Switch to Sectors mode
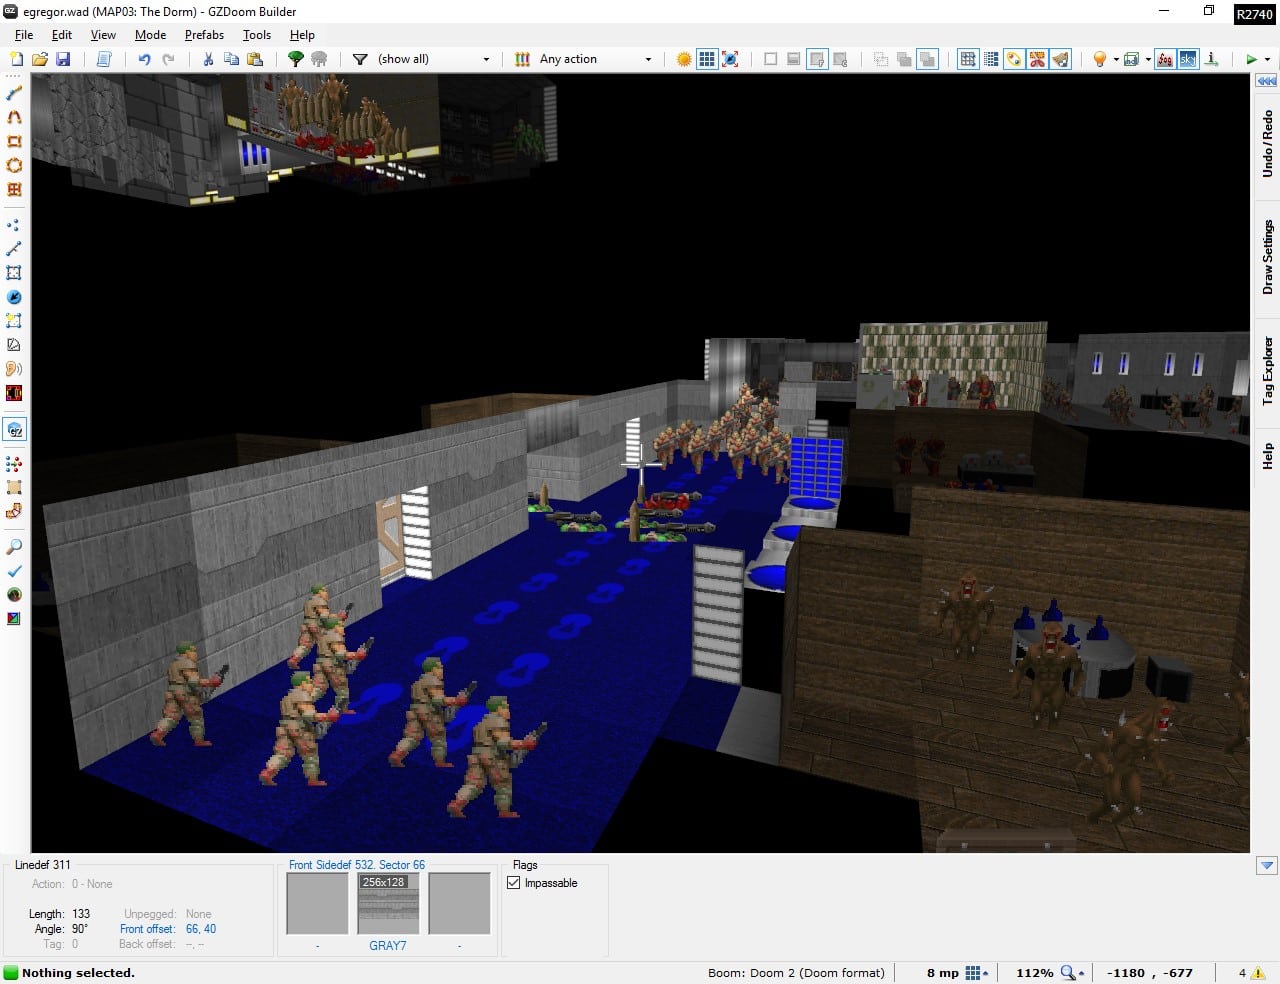Screen dimensions: 1280x984 pos(14,272)
